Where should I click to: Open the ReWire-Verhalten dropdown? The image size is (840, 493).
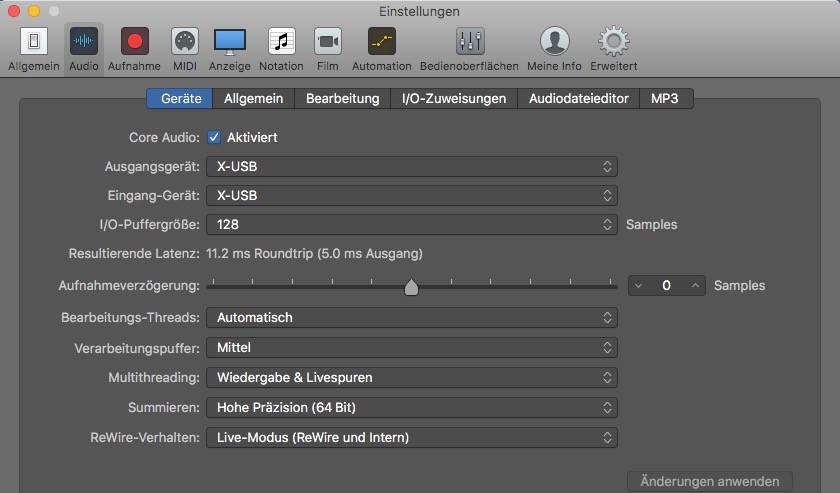point(411,437)
